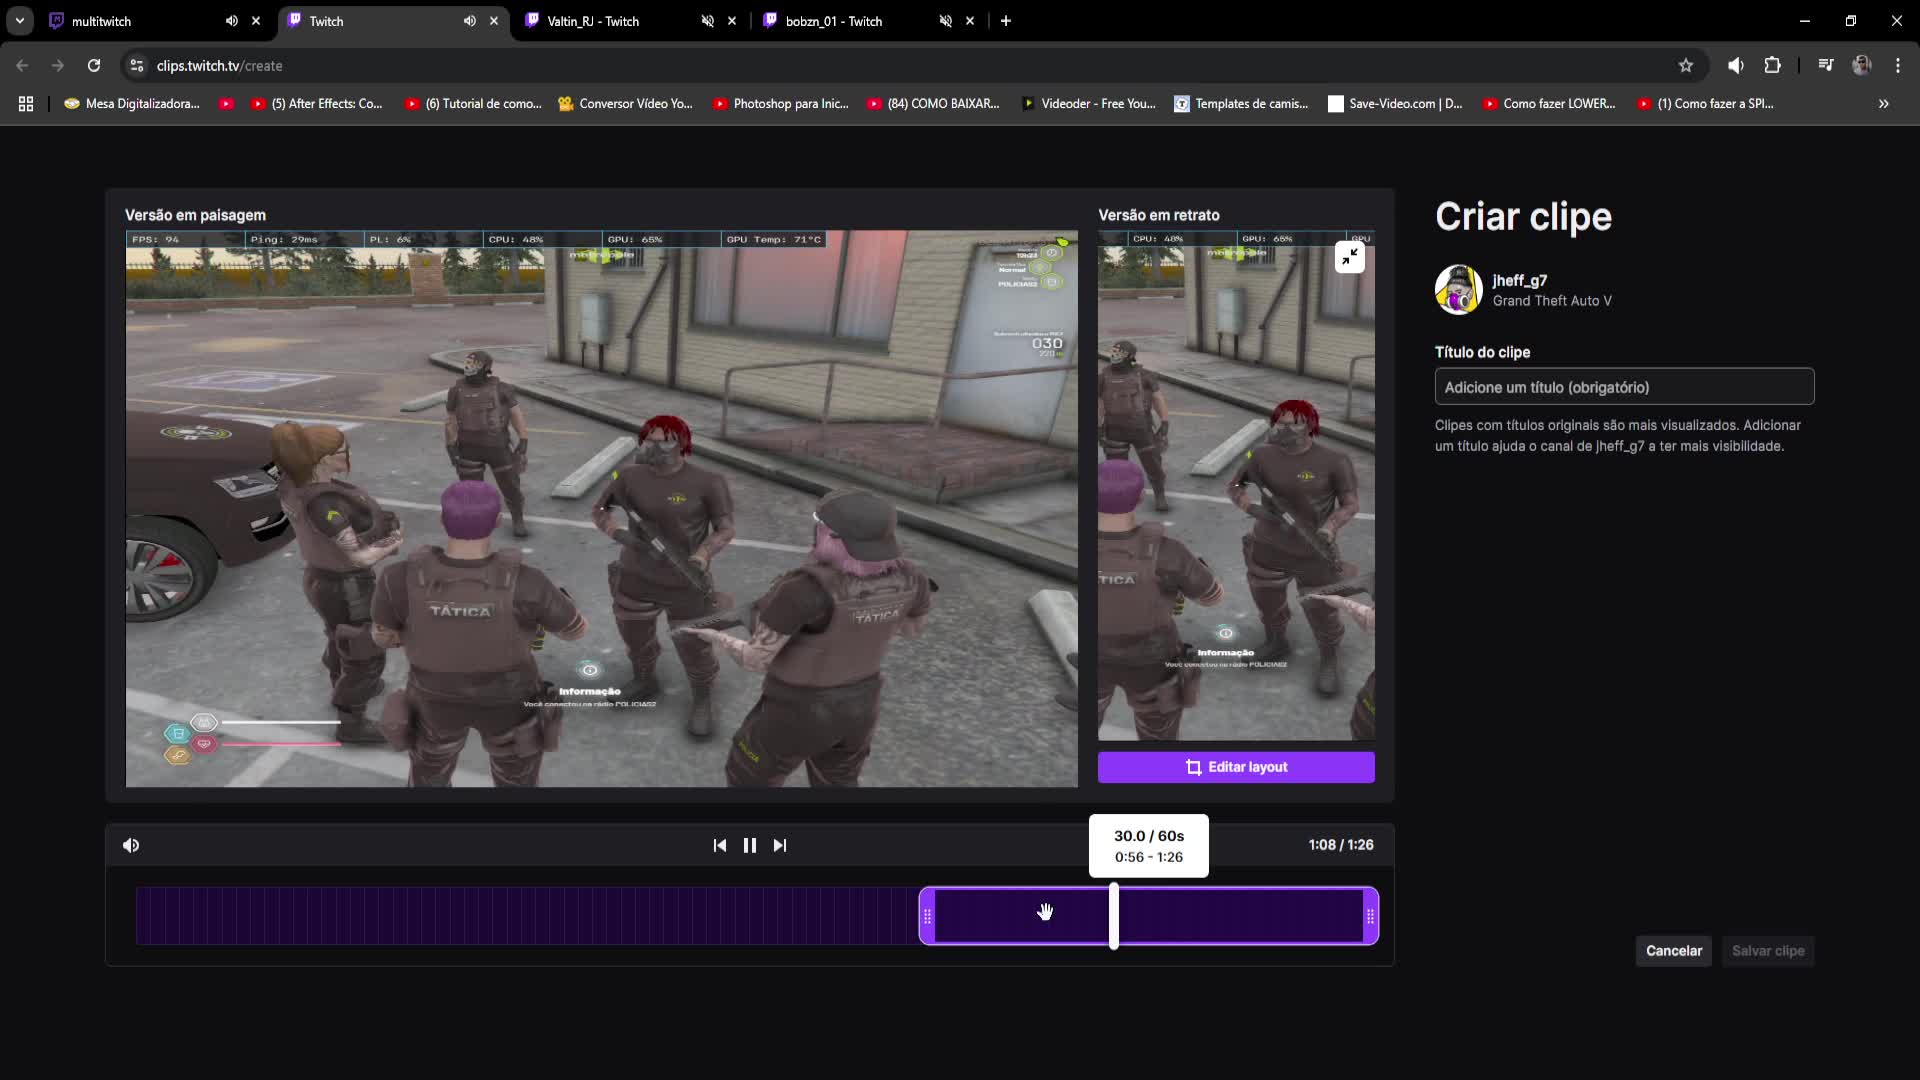Click the address bar URL

[x=219, y=66]
